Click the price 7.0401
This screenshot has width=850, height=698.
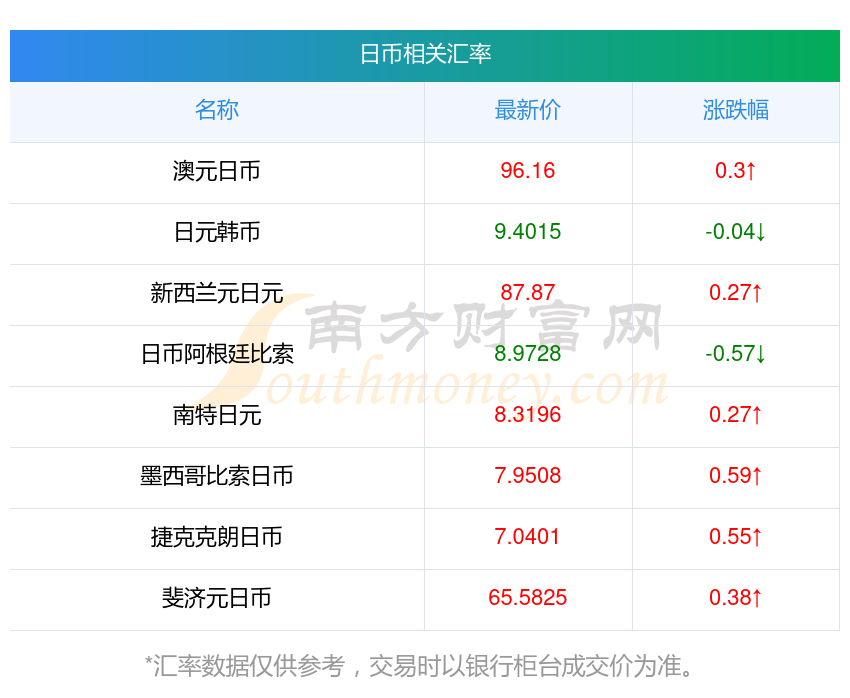click(527, 537)
